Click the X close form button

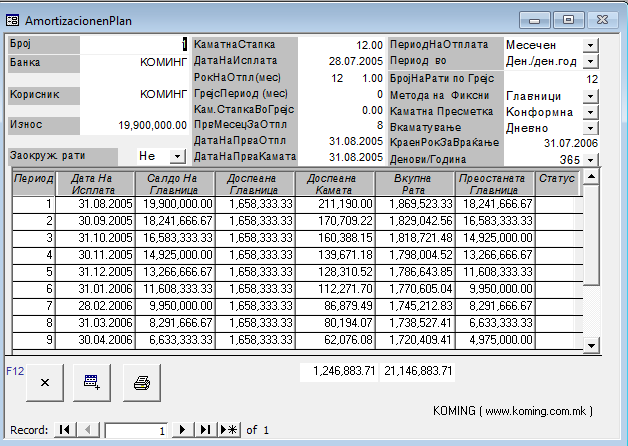pos(44,382)
